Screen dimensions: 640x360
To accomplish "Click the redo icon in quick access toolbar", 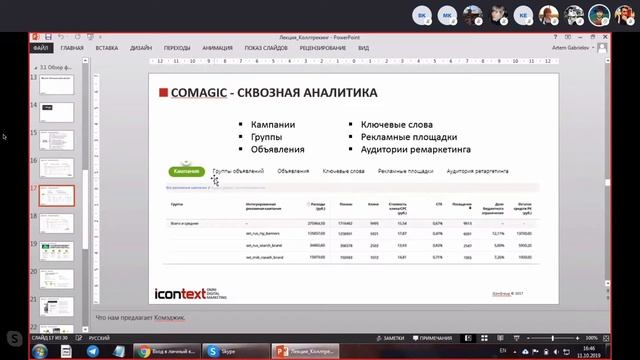I will (x=77, y=37).
